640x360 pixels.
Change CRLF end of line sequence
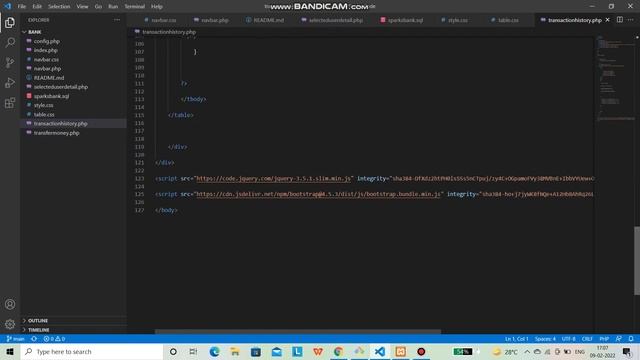(587, 339)
